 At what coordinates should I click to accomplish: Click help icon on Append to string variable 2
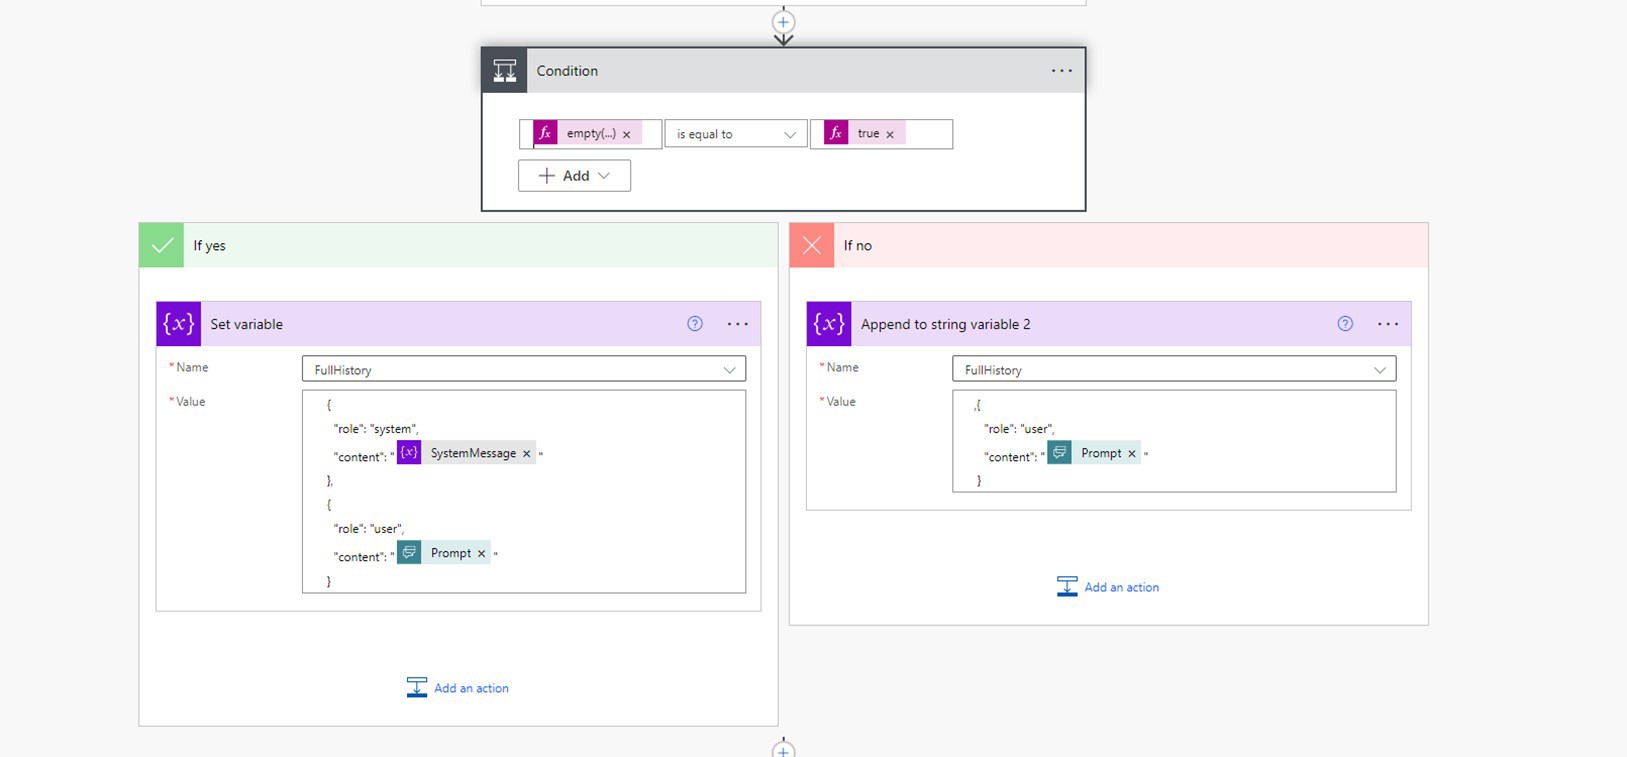point(1345,324)
